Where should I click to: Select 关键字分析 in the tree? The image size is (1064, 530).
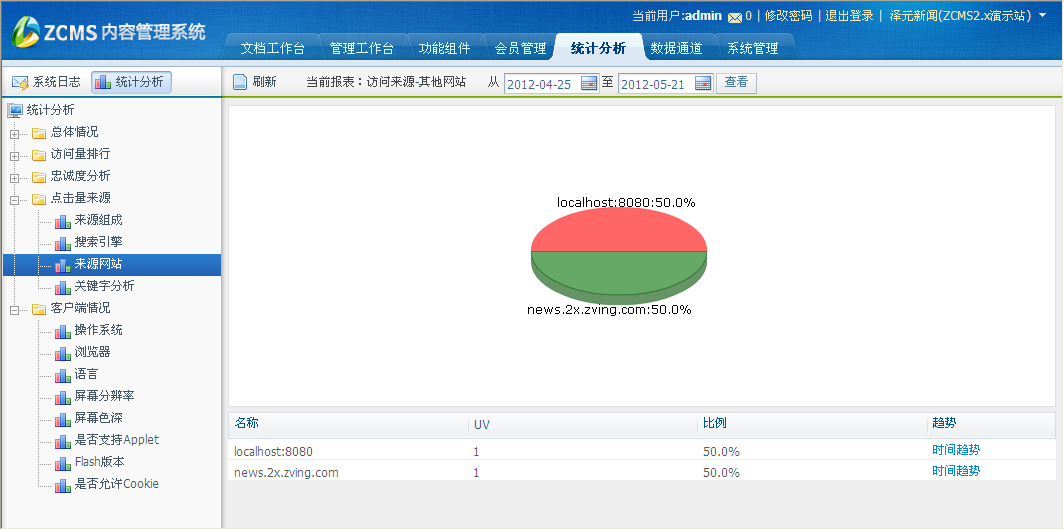(104, 286)
